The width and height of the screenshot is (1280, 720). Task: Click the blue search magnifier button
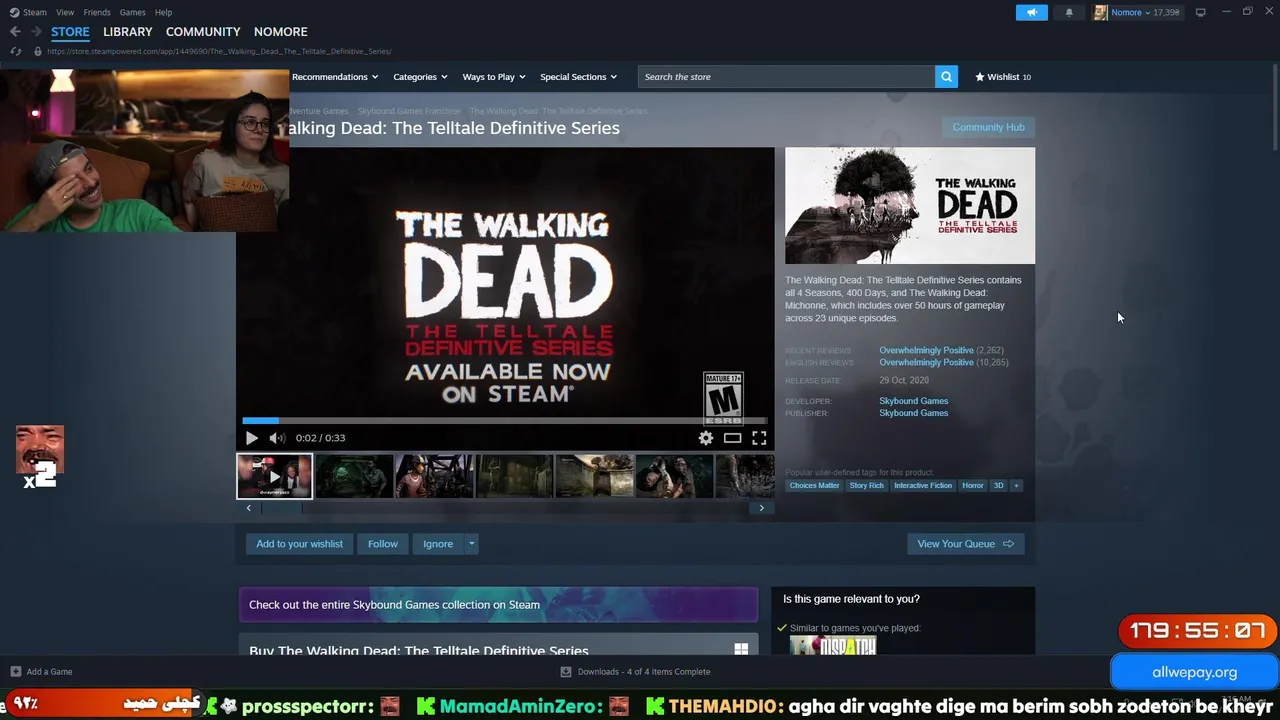[x=946, y=77]
